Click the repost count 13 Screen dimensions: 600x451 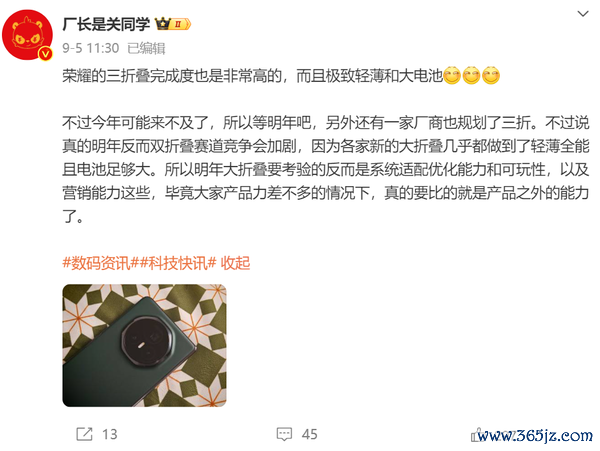(x=109, y=434)
